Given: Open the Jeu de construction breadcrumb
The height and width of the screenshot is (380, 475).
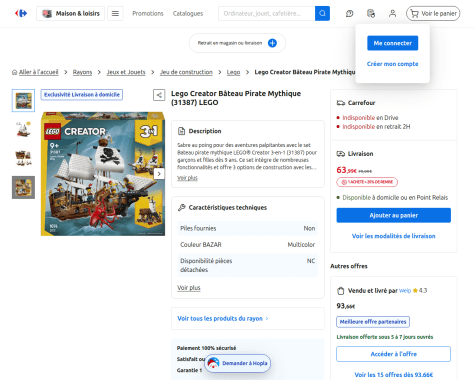Looking at the screenshot, I should [x=186, y=72].
